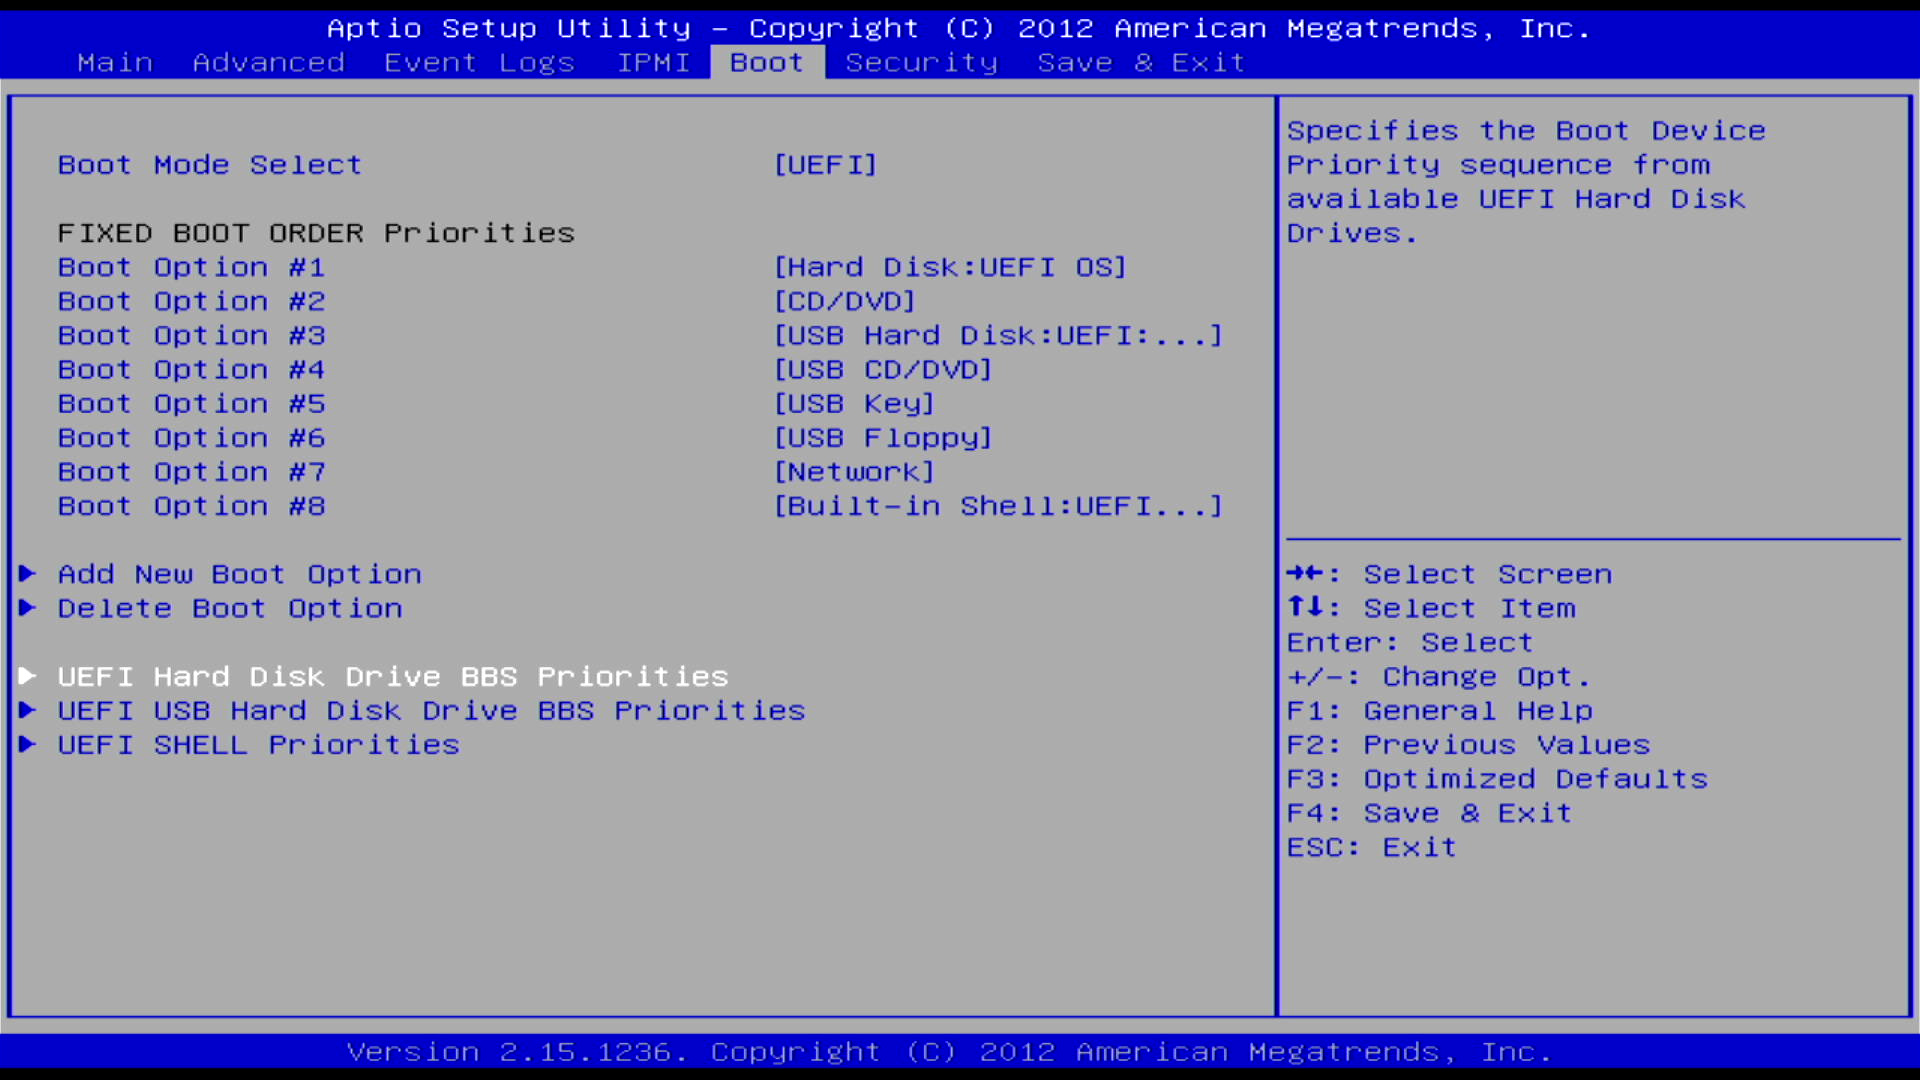Open the Security tab

(x=921, y=63)
